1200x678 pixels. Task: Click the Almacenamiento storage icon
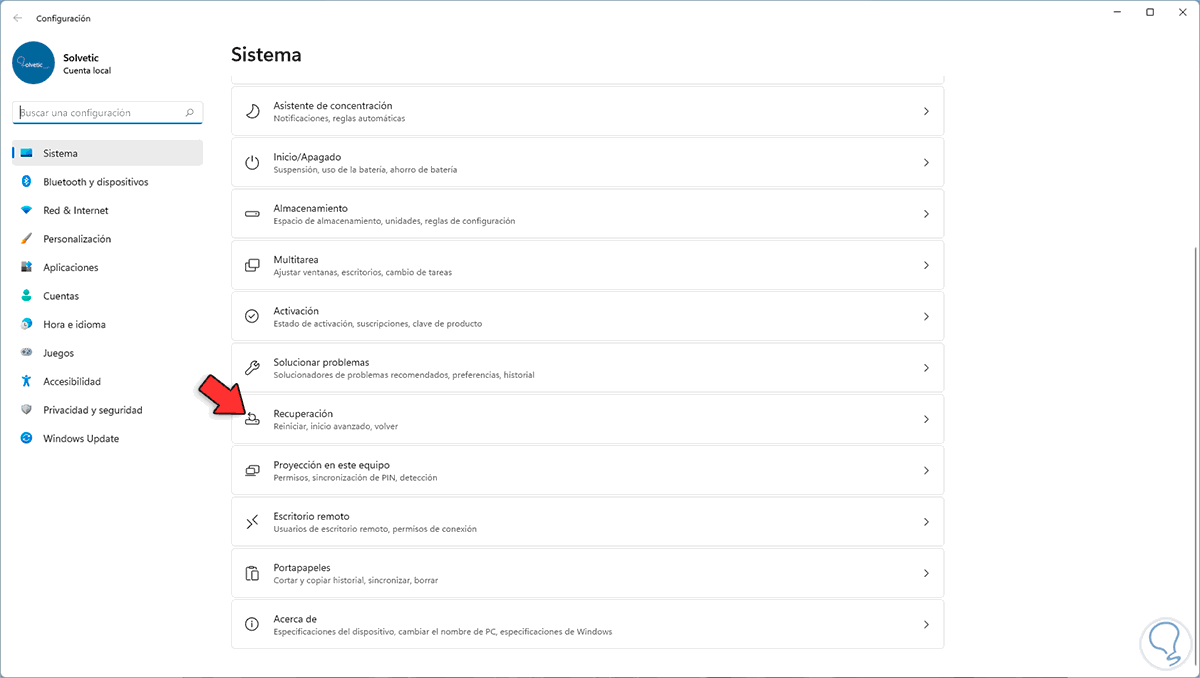point(253,214)
